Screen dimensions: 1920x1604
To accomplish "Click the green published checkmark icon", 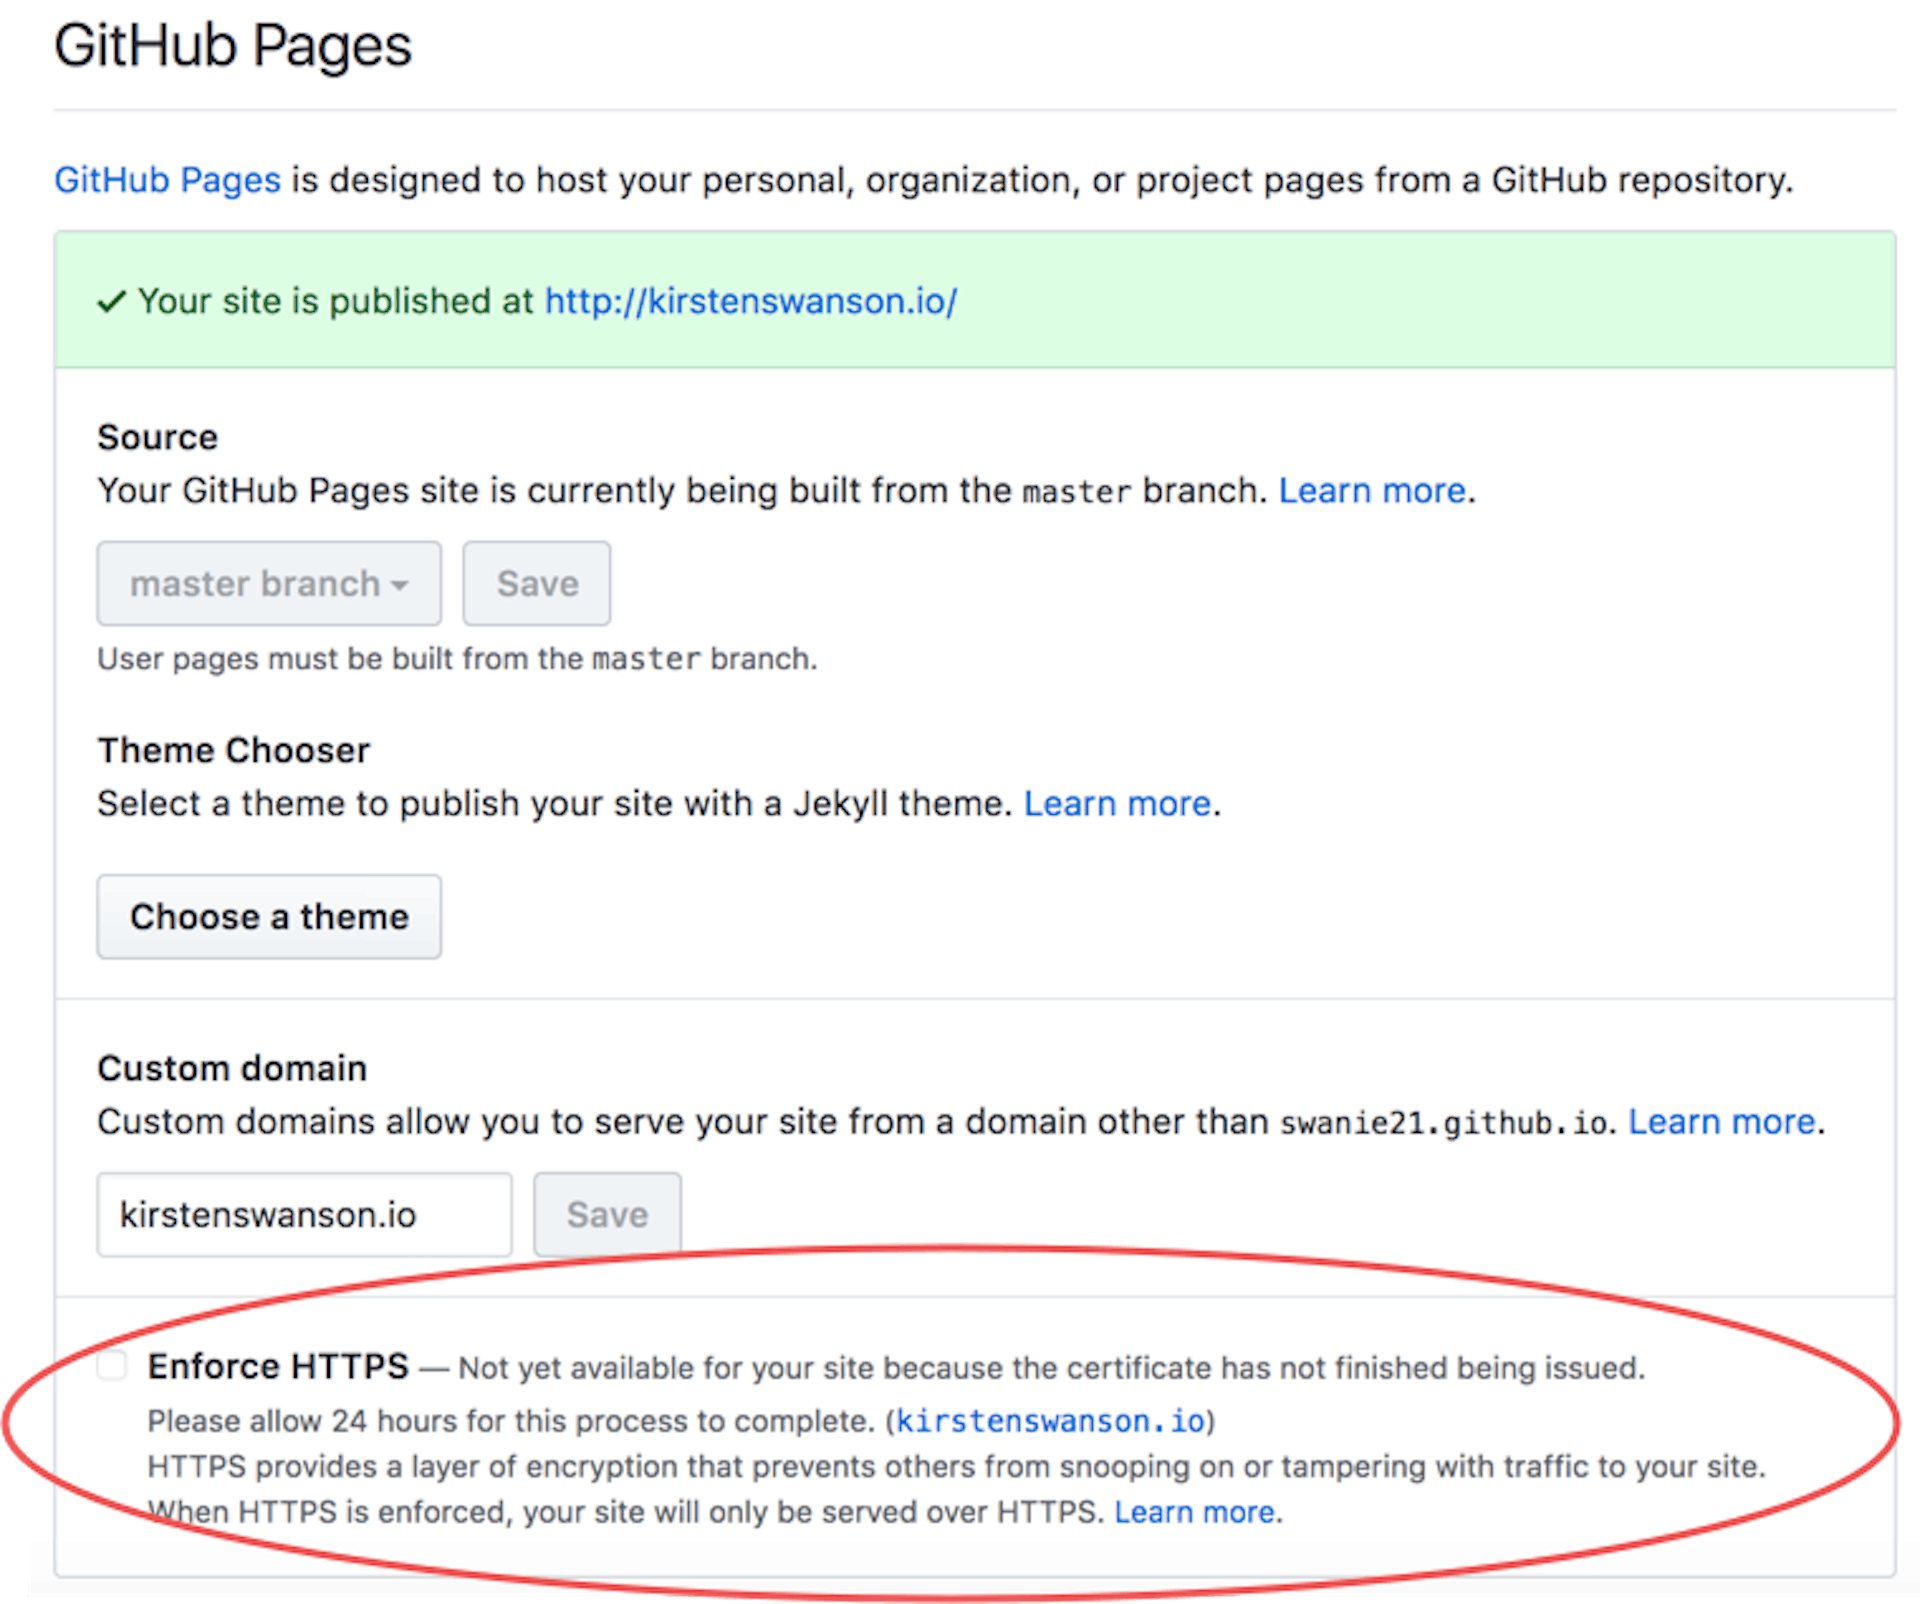I will [111, 301].
